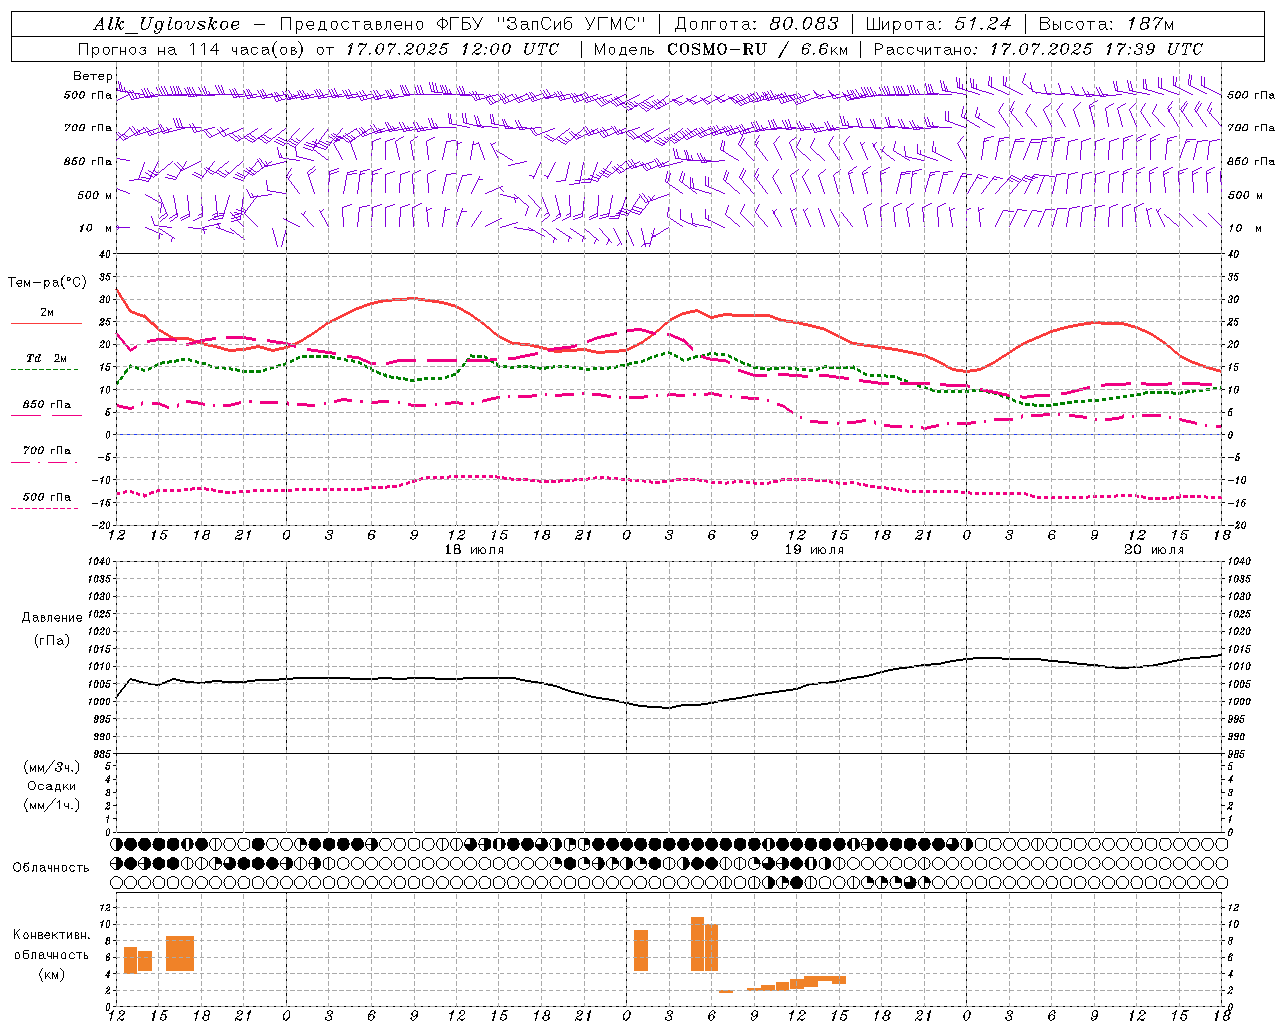Click the '(км)' unit under convective cloudiness label
Image resolution: width=1280 pixels, height=1024 pixels.
point(52,974)
